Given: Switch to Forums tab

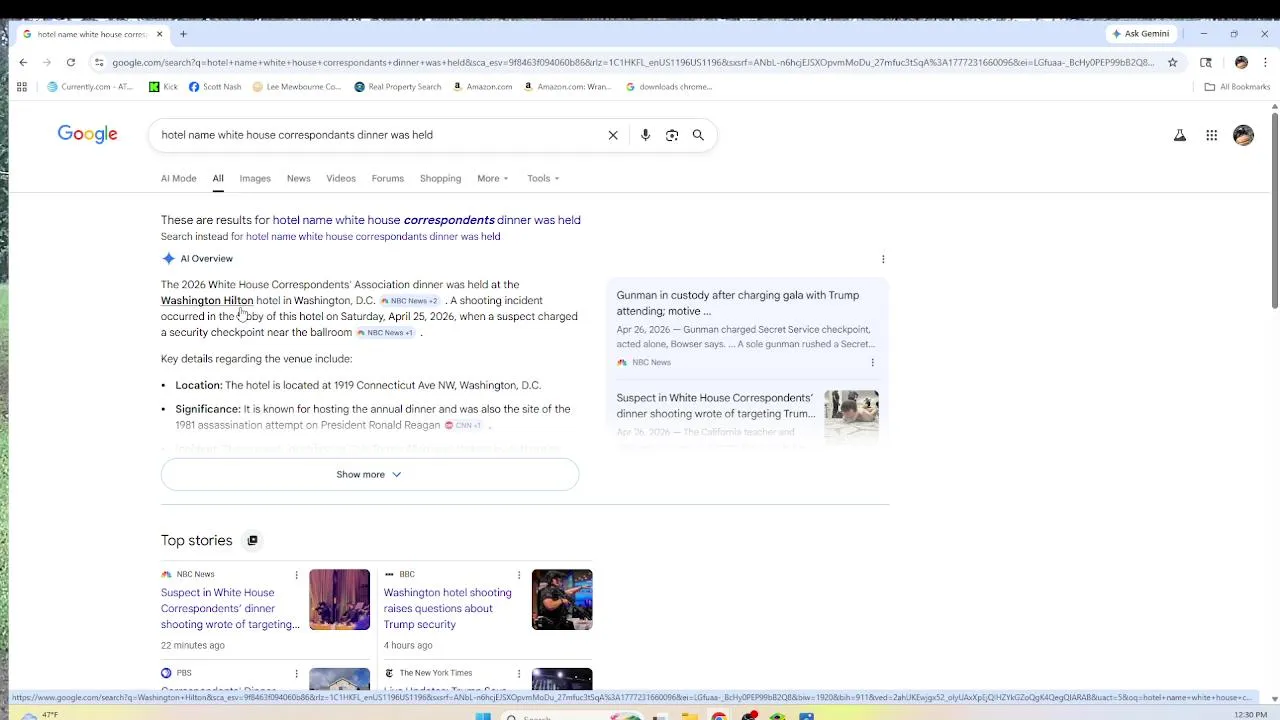Looking at the screenshot, I should coord(388,179).
